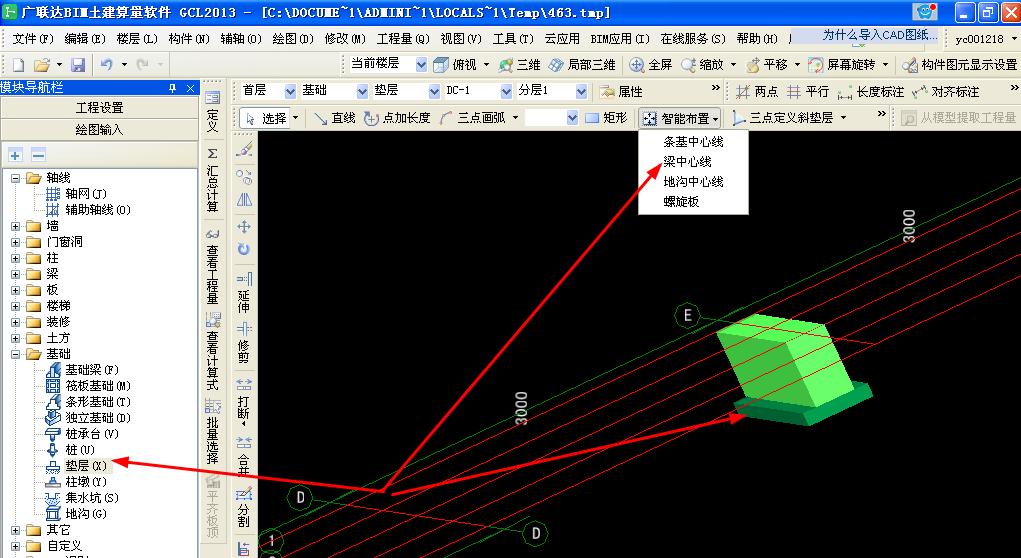Image resolution: width=1021 pixels, height=558 pixels.
Task: Click 汇总计算 in vertical sidebar
Action: tap(212, 180)
